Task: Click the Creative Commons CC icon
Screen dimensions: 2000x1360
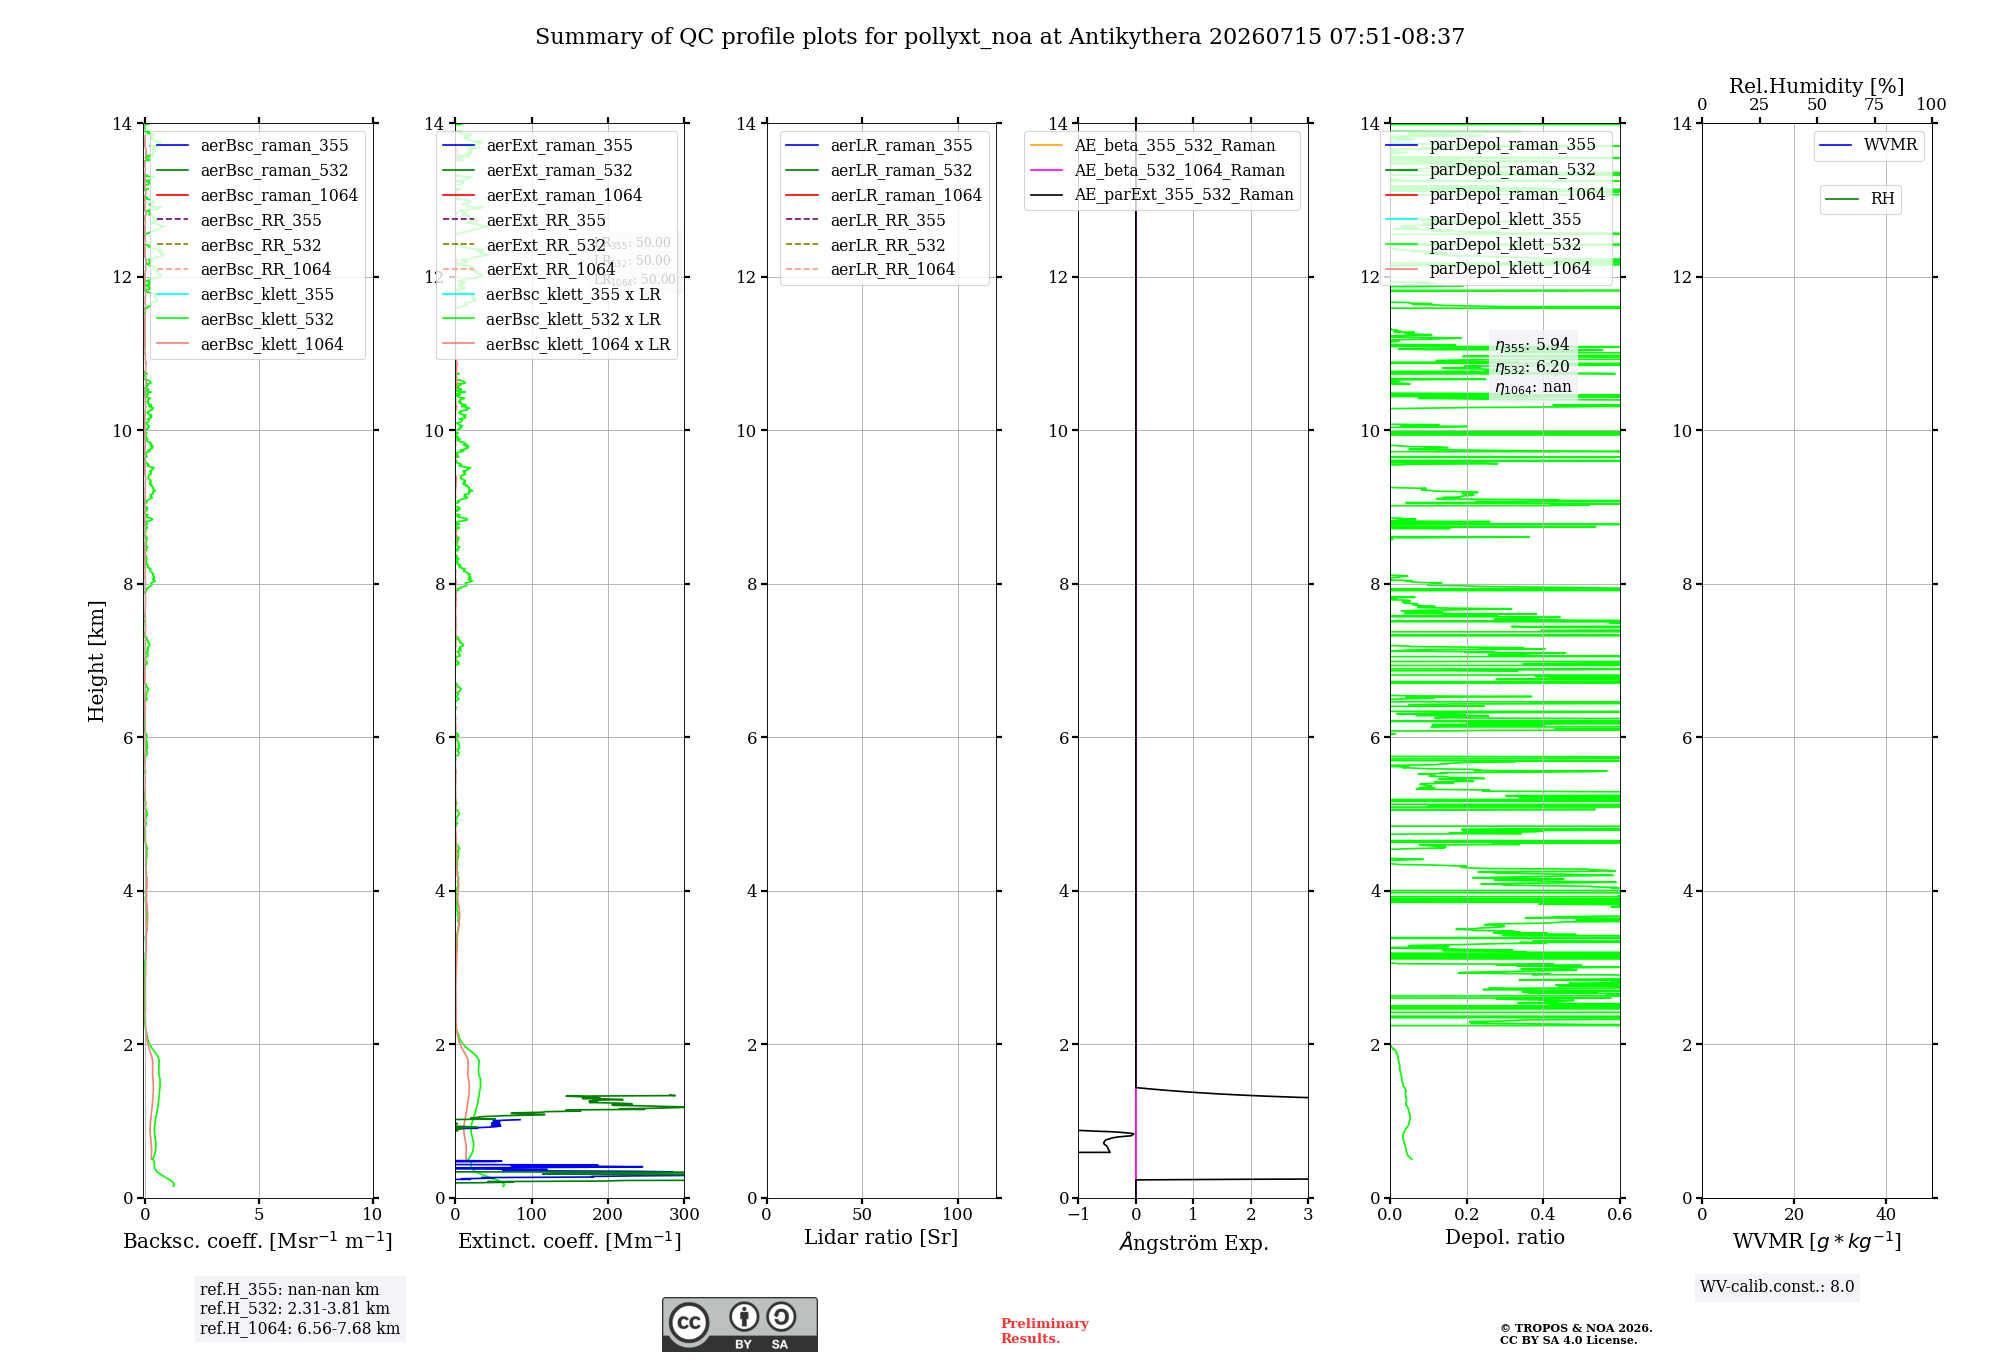Action: (689, 1322)
